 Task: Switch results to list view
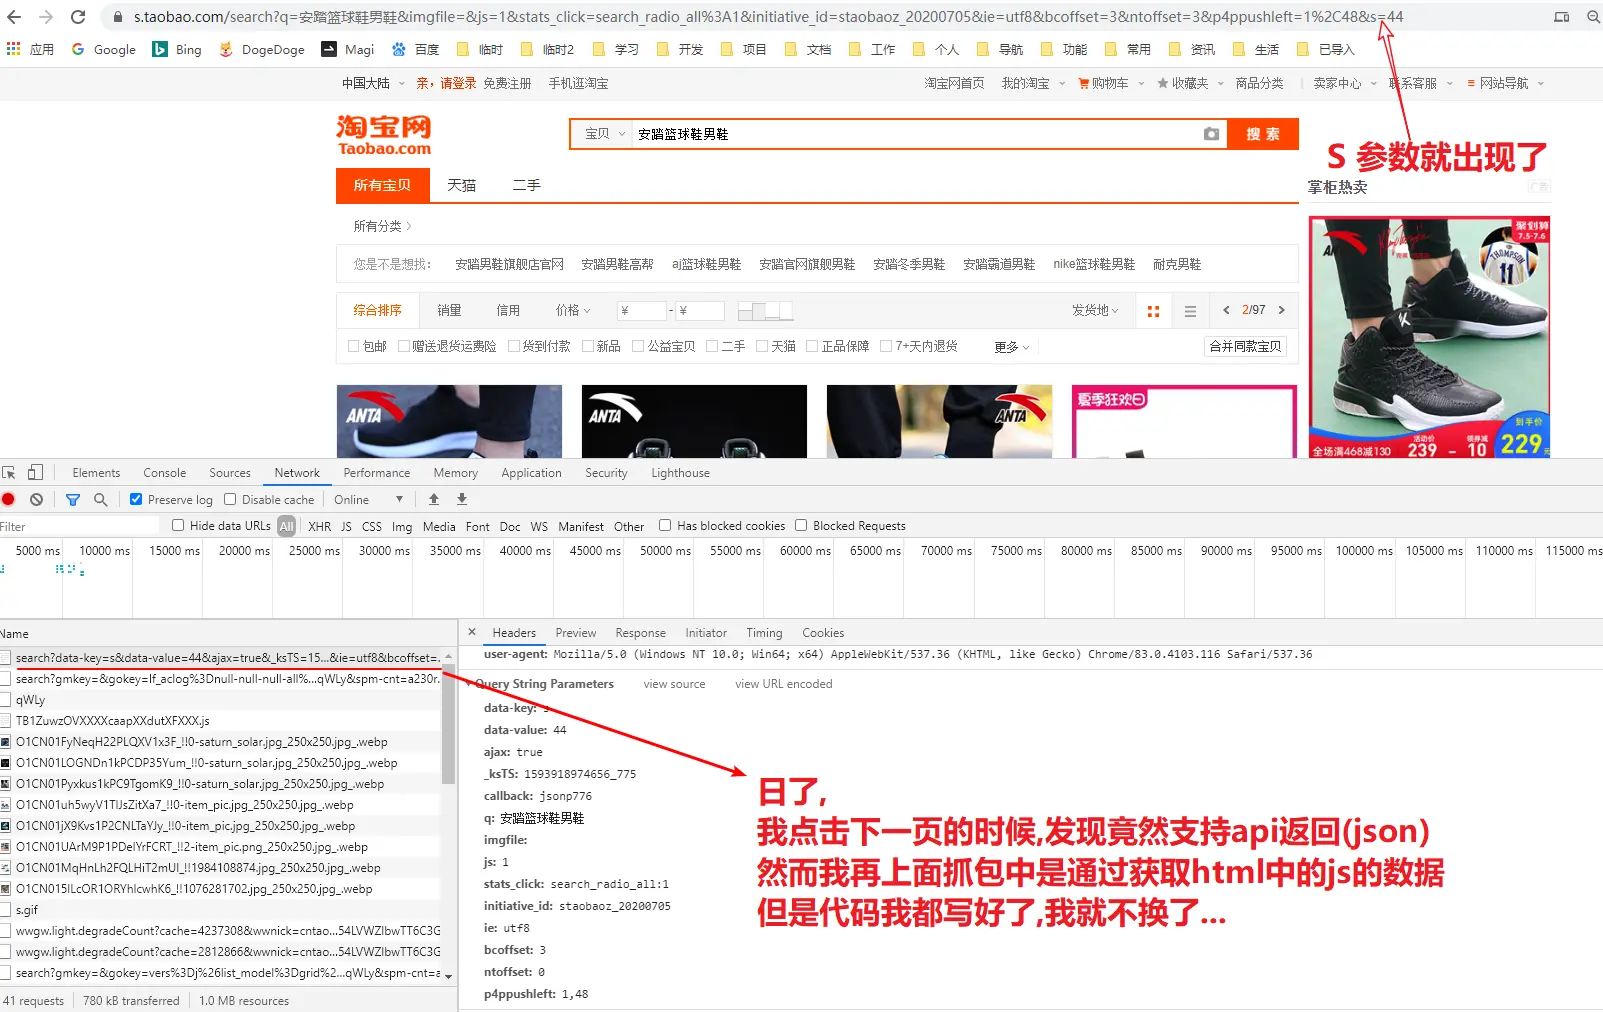coord(1189,311)
